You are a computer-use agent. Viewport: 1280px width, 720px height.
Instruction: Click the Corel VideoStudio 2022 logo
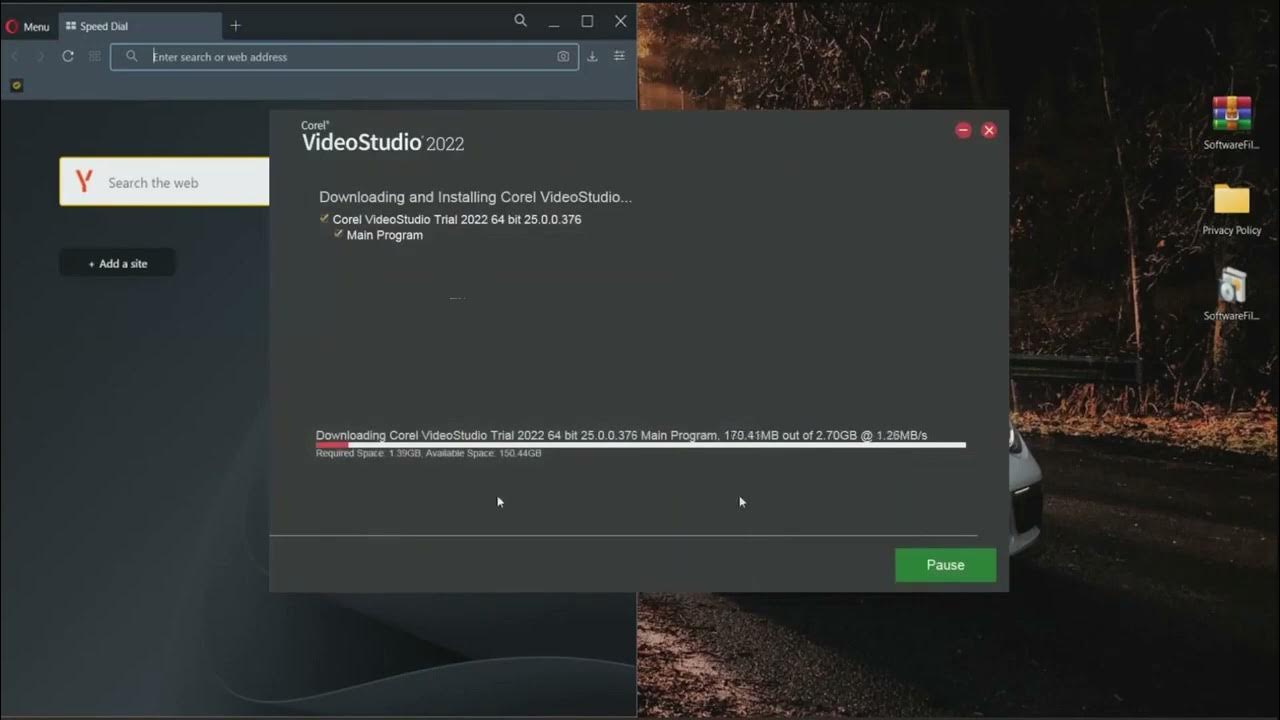pyautogui.click(x=382, y=137)
